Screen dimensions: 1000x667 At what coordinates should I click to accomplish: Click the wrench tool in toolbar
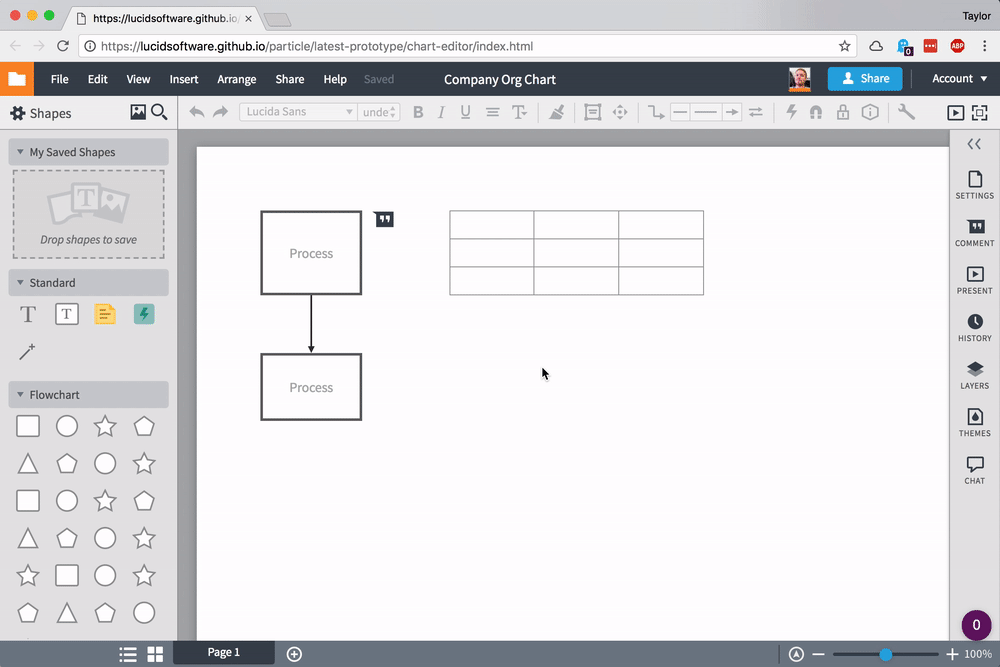pos(906,112)
